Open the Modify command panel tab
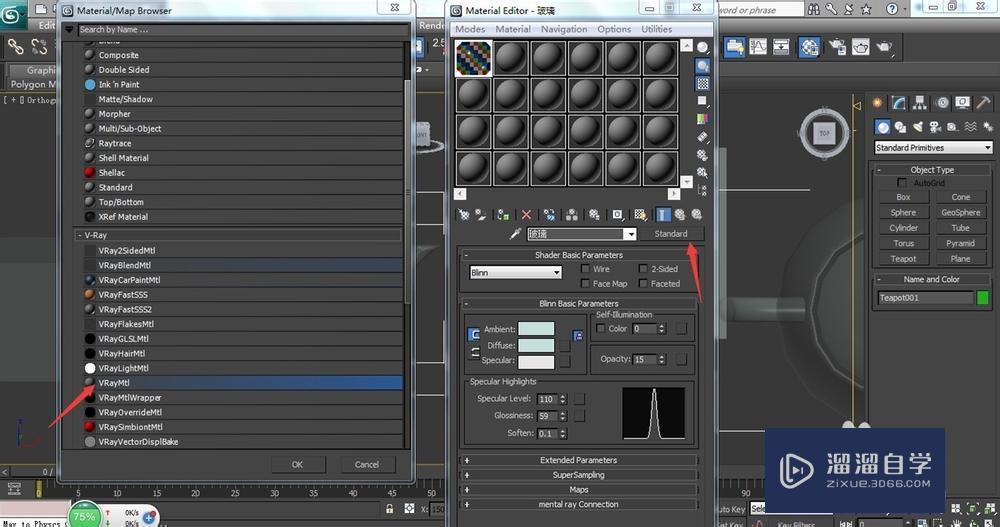 [x=899, y=103]
